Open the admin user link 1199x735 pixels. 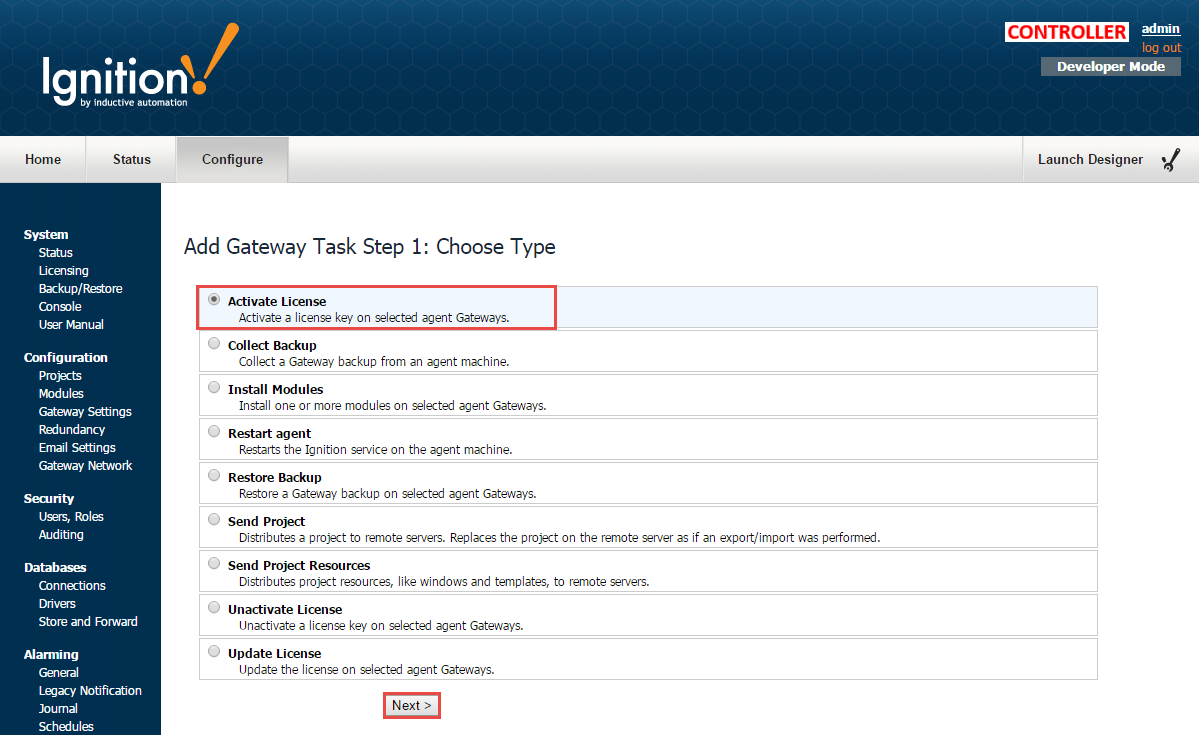[x=1161, y=29]
